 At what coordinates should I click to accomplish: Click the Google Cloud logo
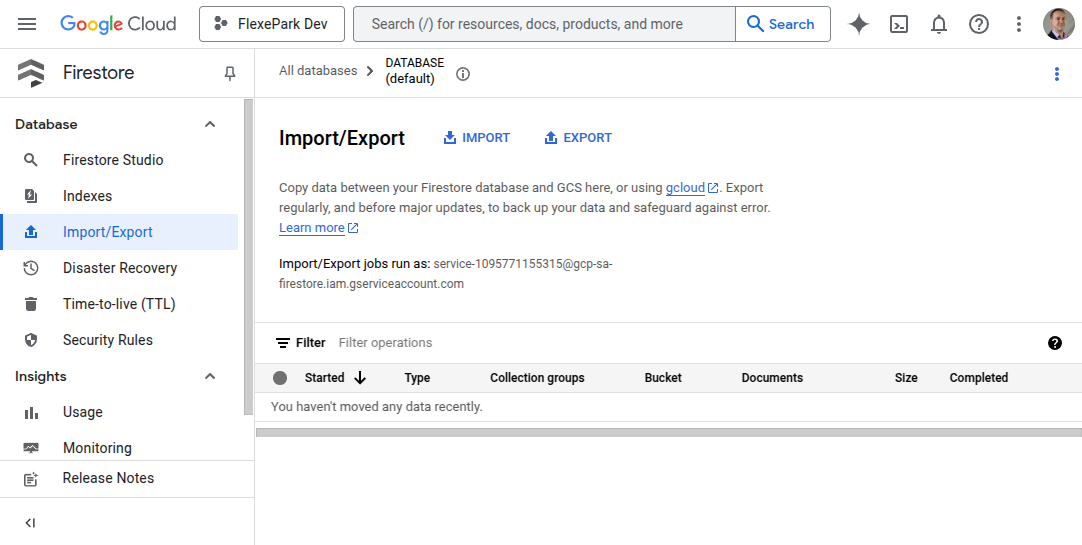[118, 24]
